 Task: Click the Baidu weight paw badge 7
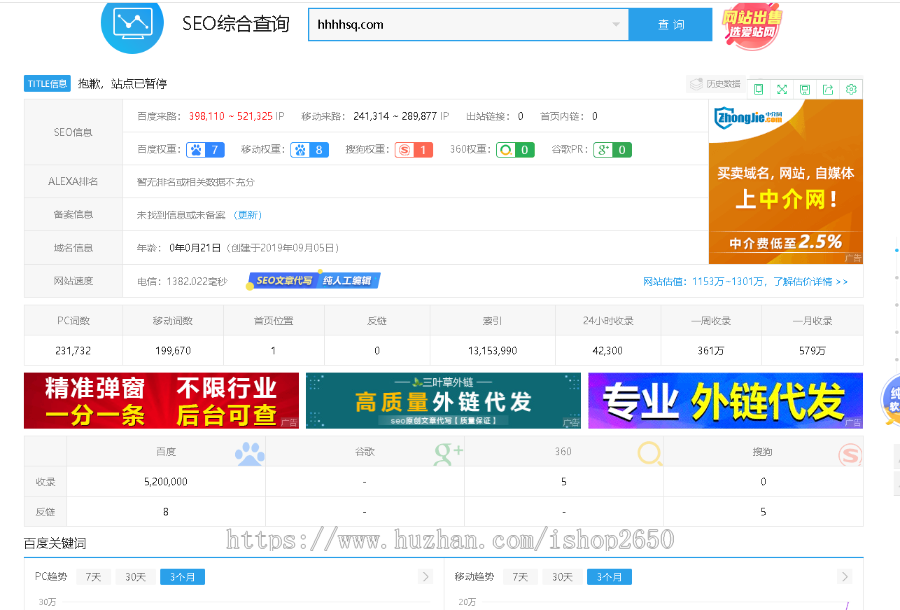point(205,150)
